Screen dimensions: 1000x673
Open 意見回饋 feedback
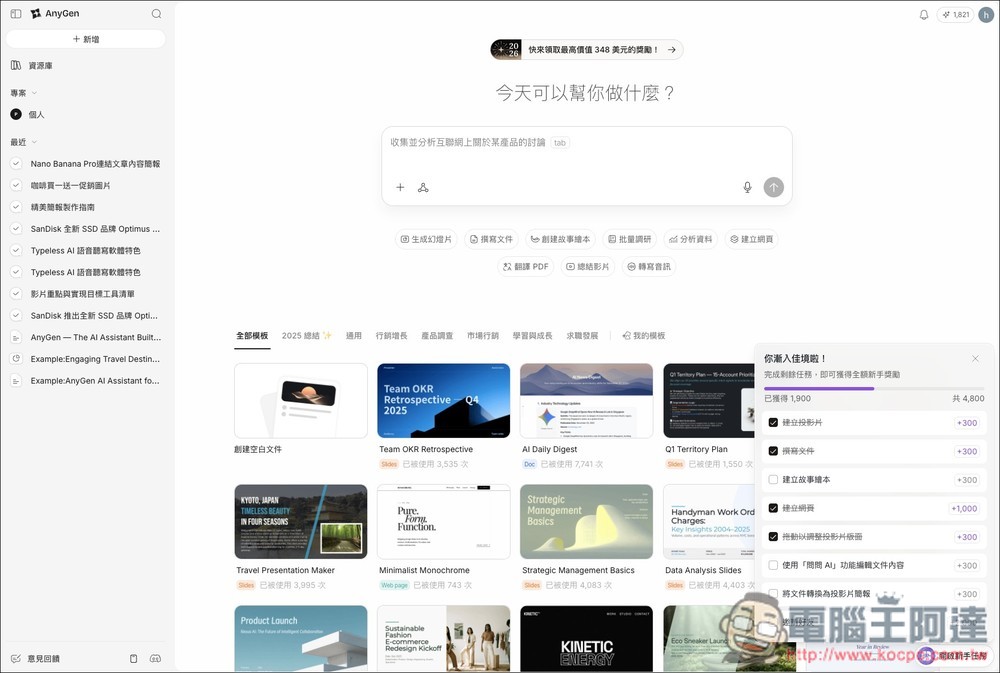pos(35,658)
